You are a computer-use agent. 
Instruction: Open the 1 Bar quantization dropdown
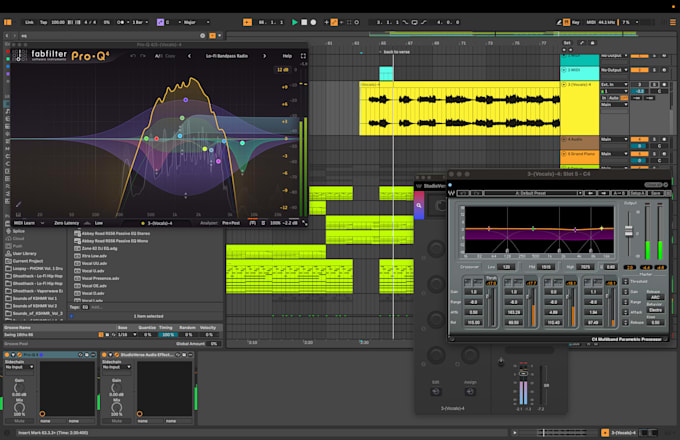[140, 22]
